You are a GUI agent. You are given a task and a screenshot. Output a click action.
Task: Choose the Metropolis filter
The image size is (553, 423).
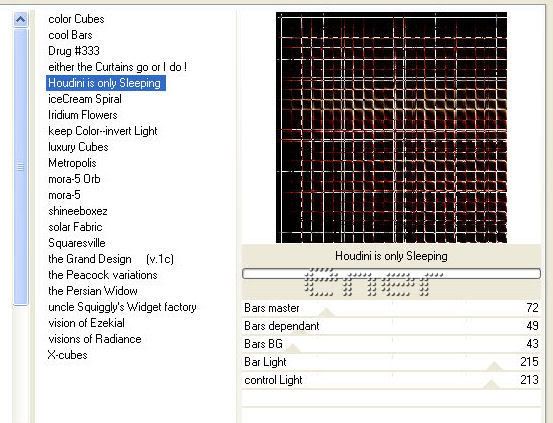tap(72, 163)
